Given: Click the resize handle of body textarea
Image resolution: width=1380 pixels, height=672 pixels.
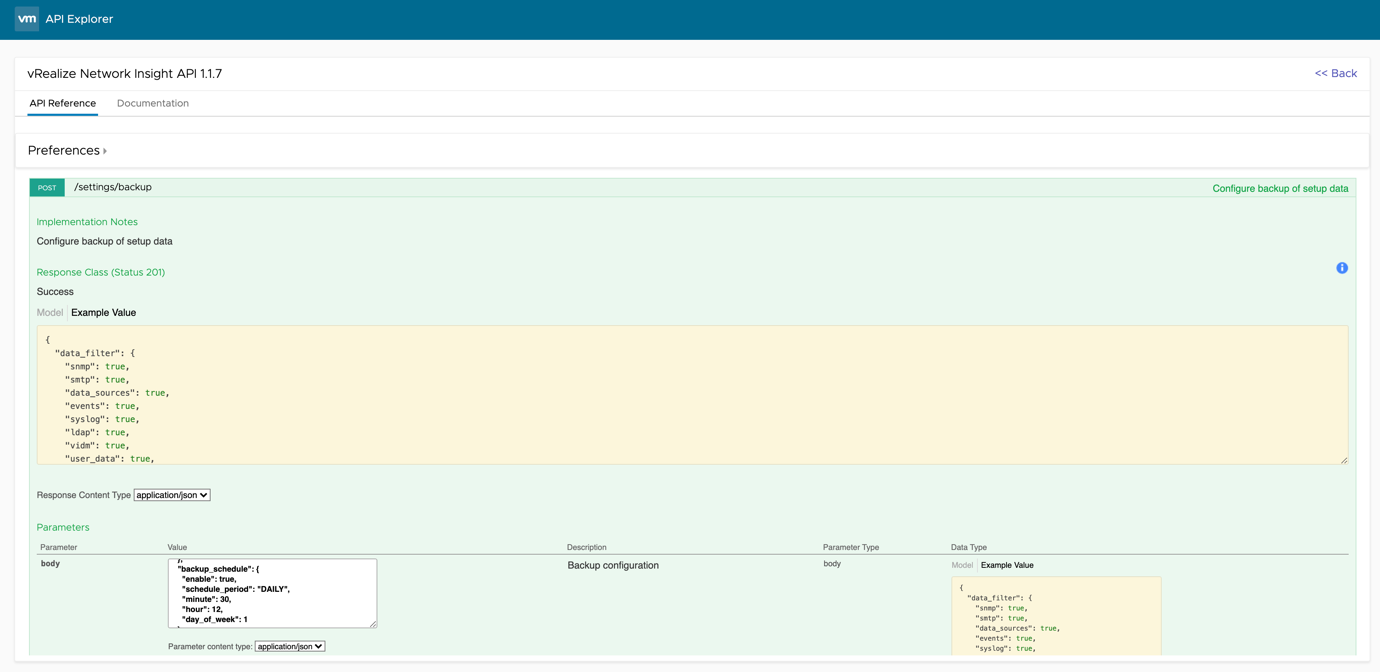Looking at the screenshot, I should (373, 624).
